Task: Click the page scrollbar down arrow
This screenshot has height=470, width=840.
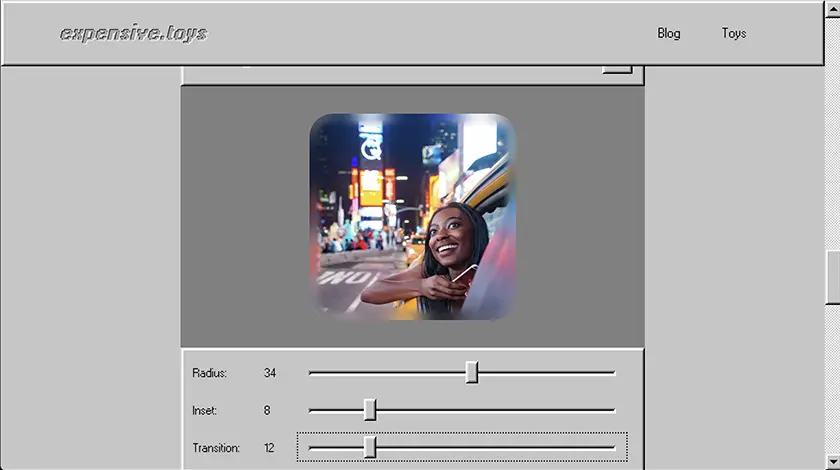Action: (x=832, y=462)
